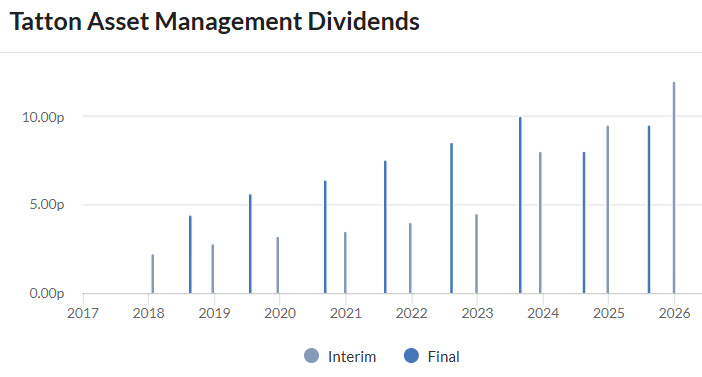Click the 2025 x-axis label
702x377 pixels.
click(609, 313)
